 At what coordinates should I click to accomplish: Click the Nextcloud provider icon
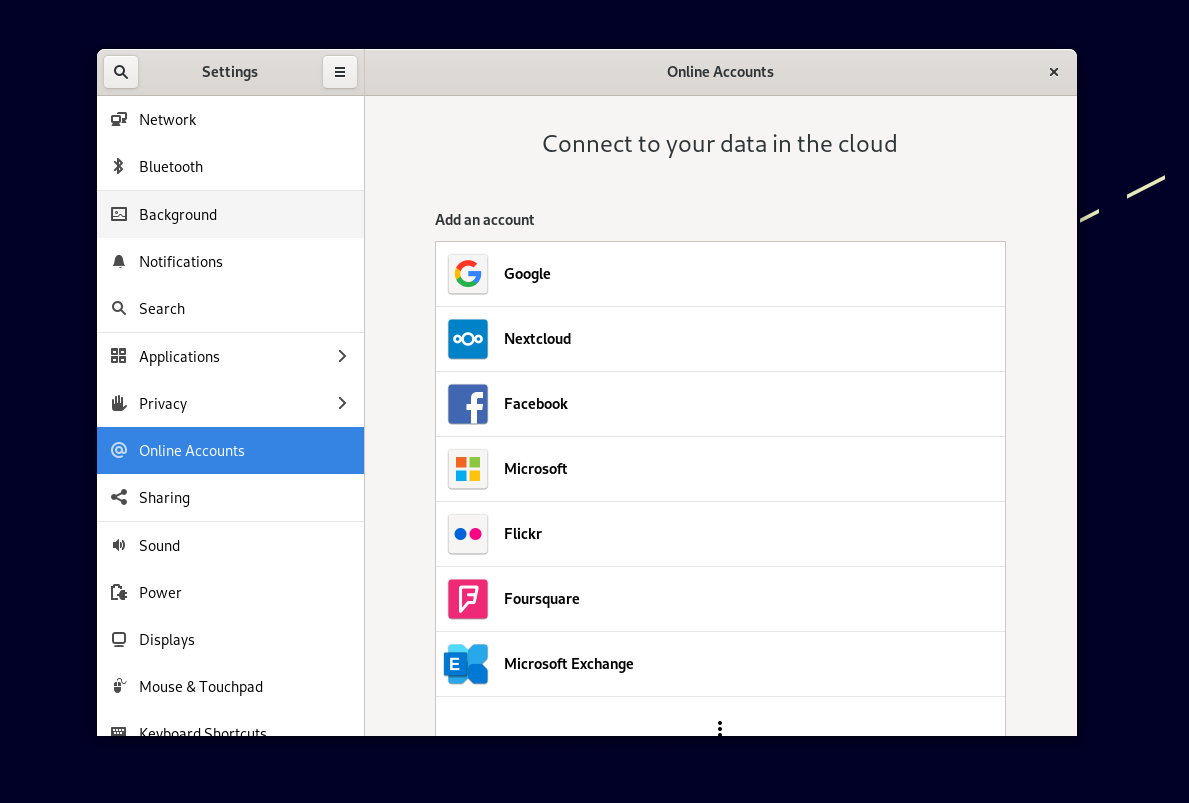467,338
